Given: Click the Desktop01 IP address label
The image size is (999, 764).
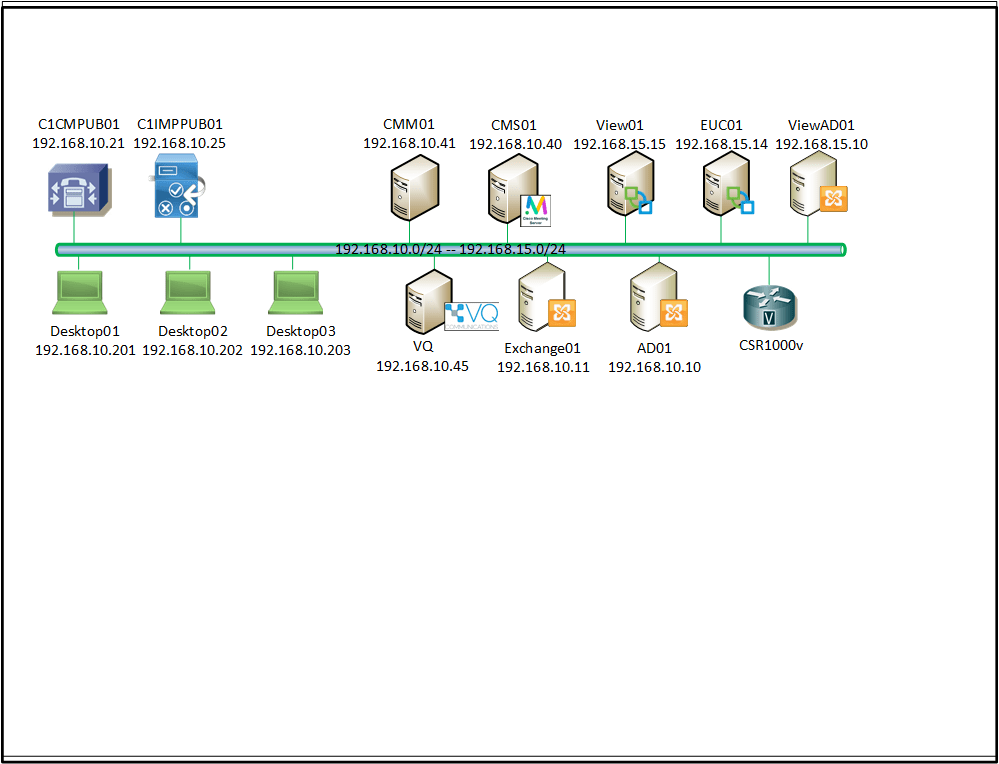Looking at the screenshot, I should (x=83, y=351).
